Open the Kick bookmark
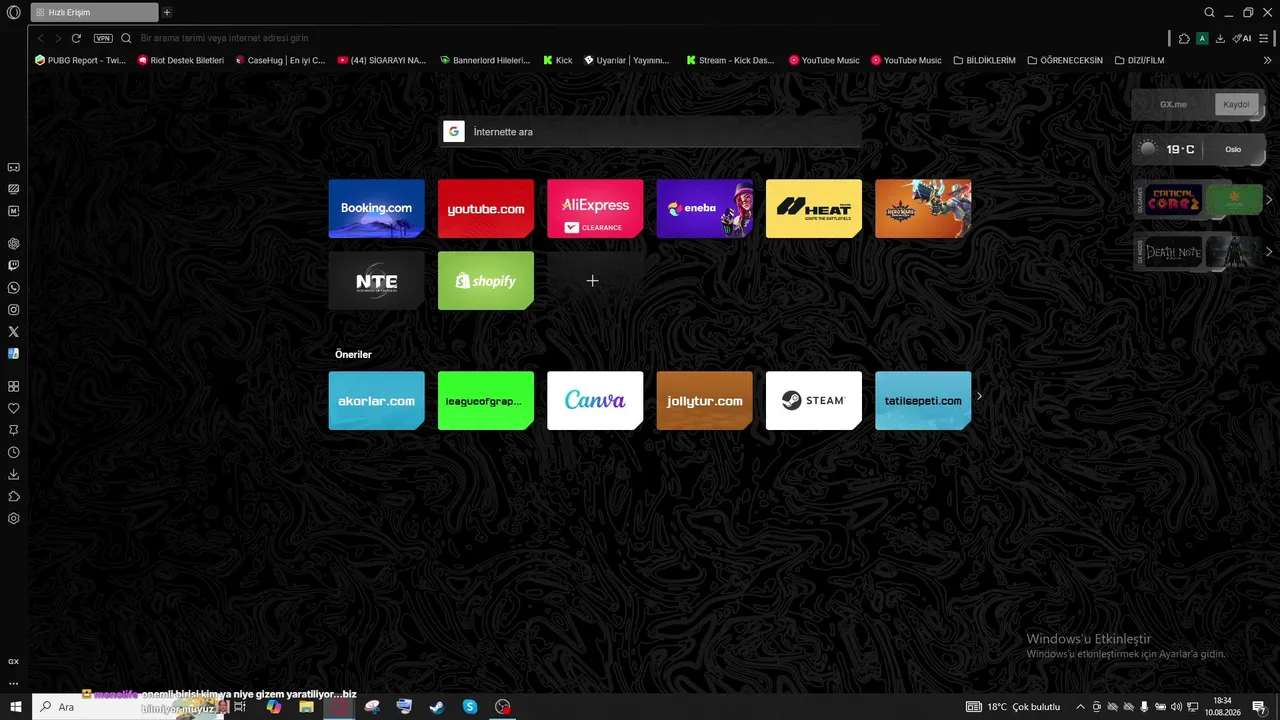This screenshot has height=720, width=1280. (x=558, y=60)
